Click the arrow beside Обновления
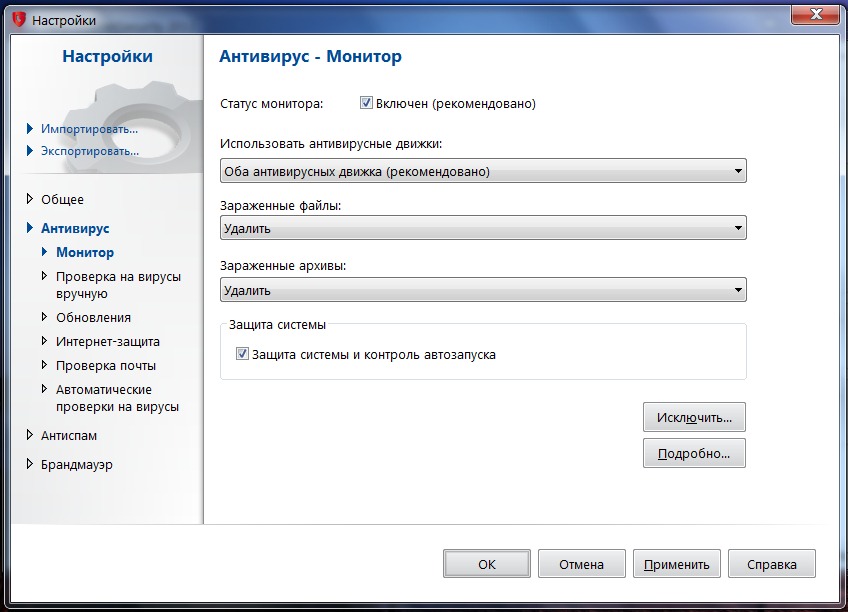Viewport: 848px width, 612px height. [x=44, y=316]
